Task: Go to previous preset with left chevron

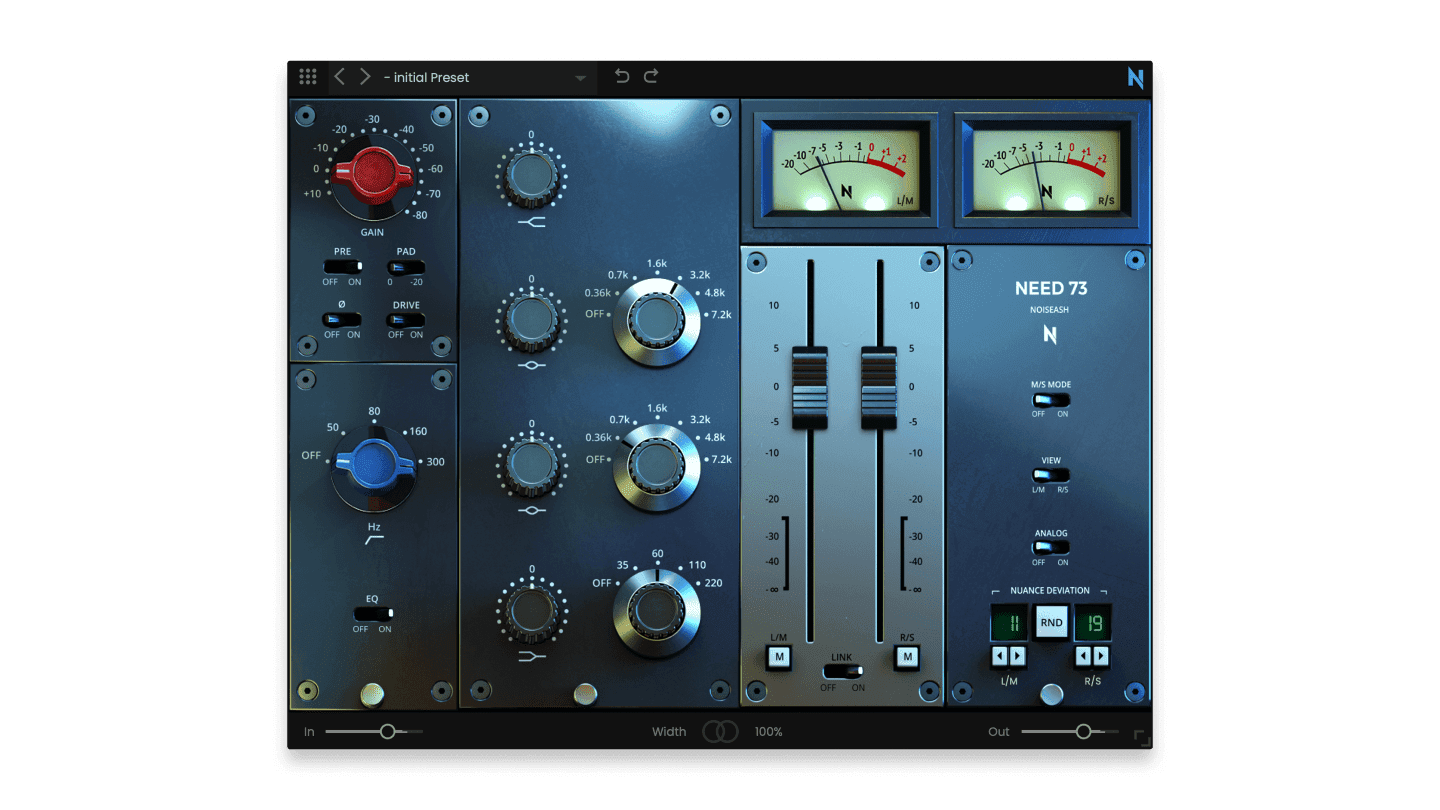Action: pos(339,76)
